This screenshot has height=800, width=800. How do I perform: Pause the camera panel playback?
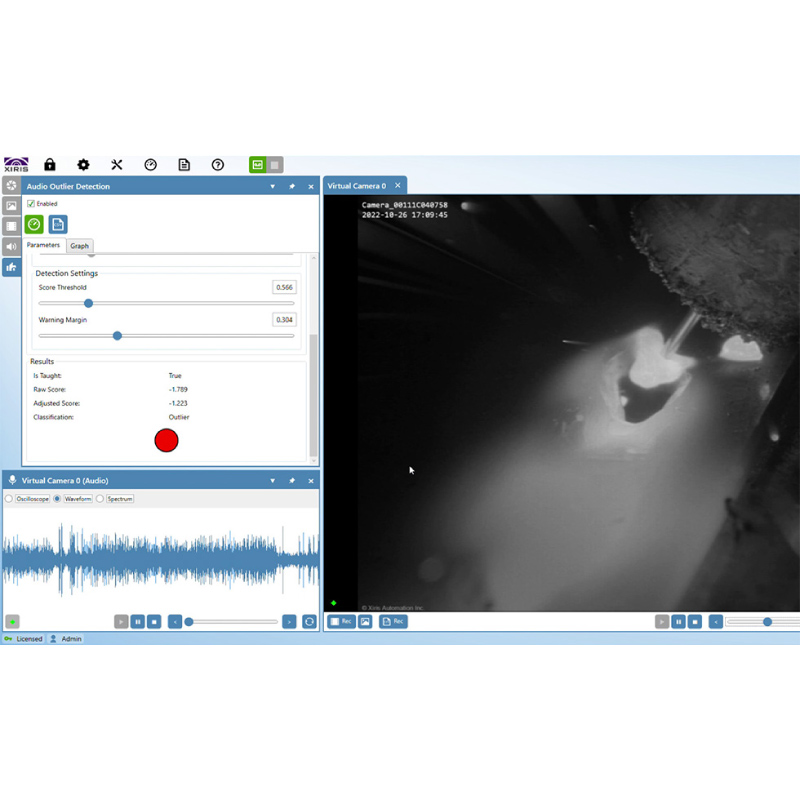coord(679,622)
